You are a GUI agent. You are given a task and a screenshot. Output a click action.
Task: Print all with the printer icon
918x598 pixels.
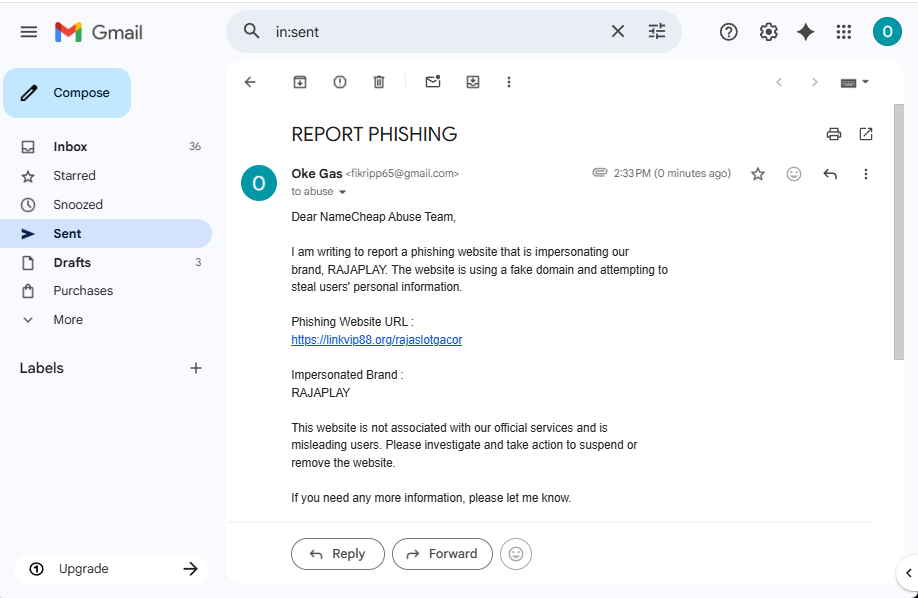(x=834, y=134)
